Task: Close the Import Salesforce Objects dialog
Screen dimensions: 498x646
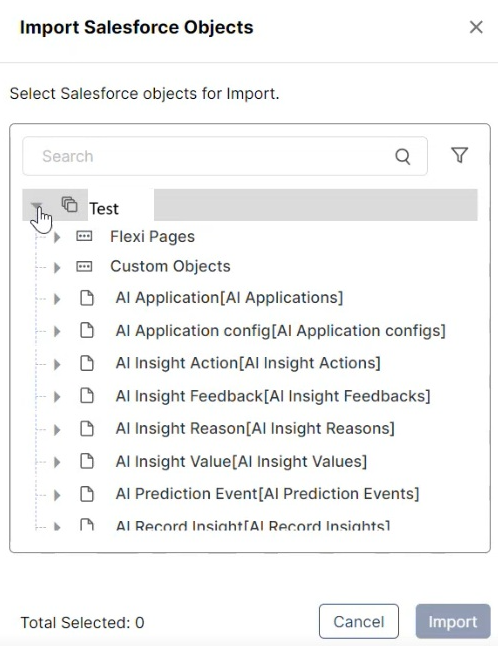Action: (476, 27)
